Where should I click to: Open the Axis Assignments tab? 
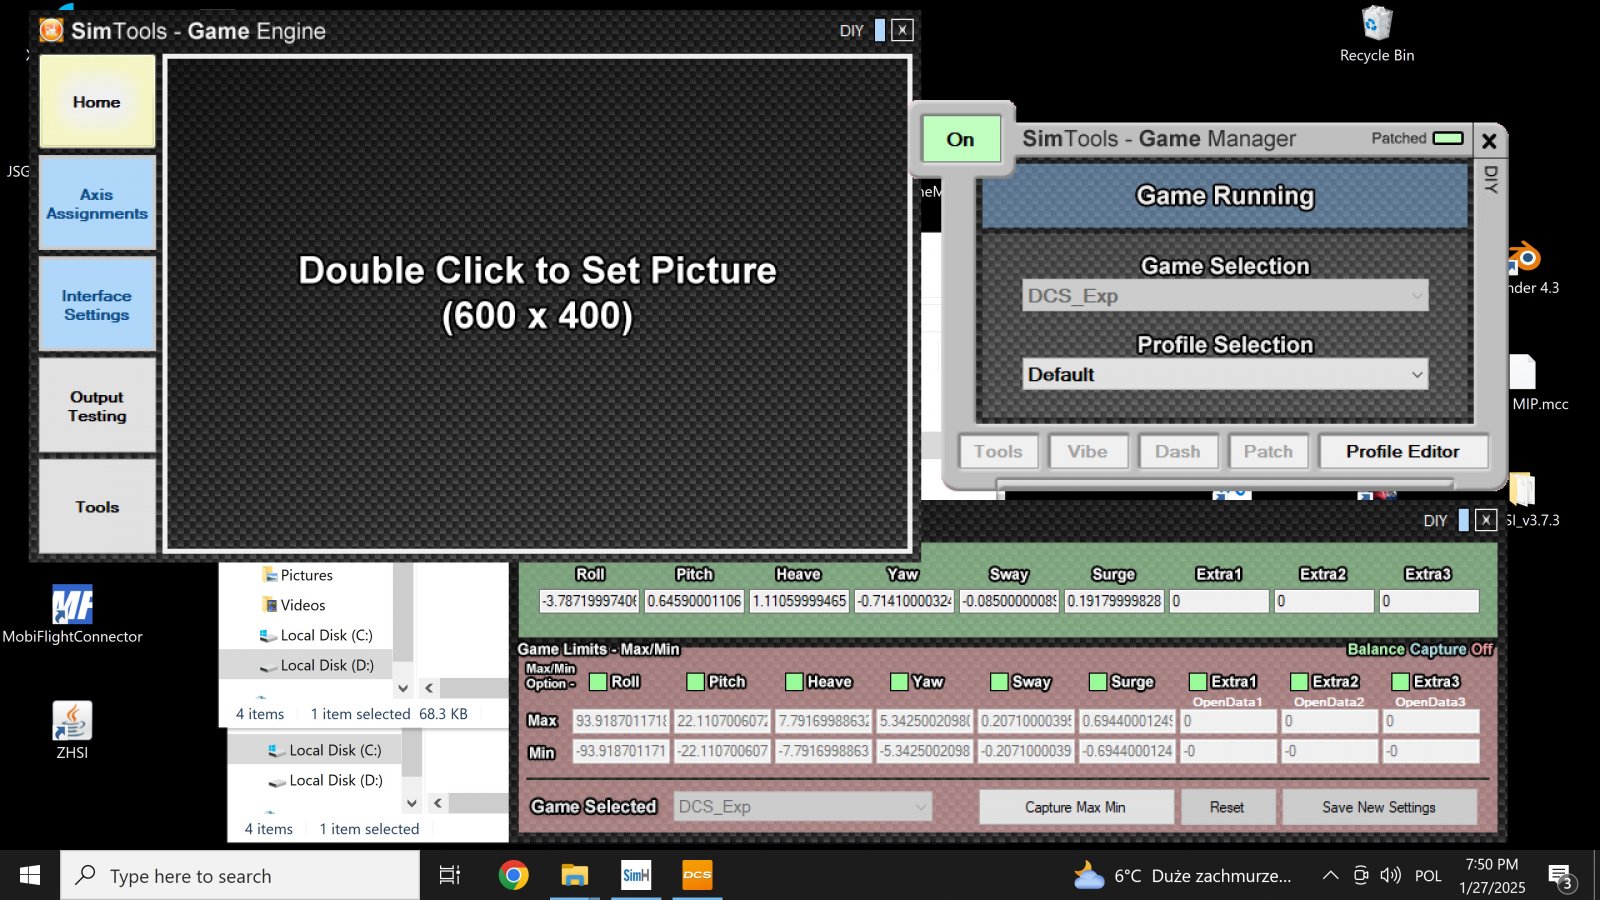(x=97, y=203)
